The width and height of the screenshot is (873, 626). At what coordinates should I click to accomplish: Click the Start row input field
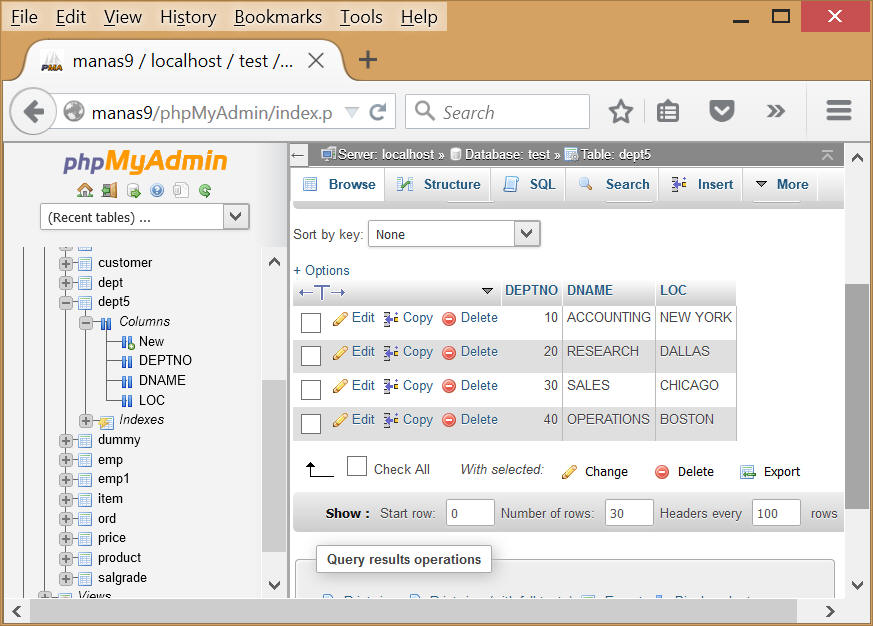click(470, 513)
